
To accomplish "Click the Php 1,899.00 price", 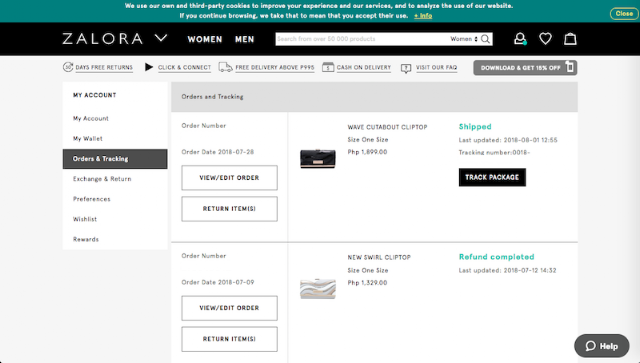I will [367, 152].
